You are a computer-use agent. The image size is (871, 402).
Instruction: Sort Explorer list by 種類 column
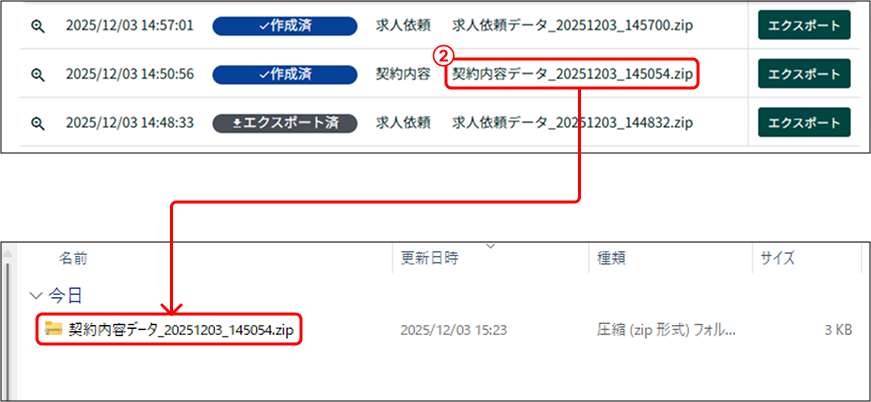[x=612, y=258]
